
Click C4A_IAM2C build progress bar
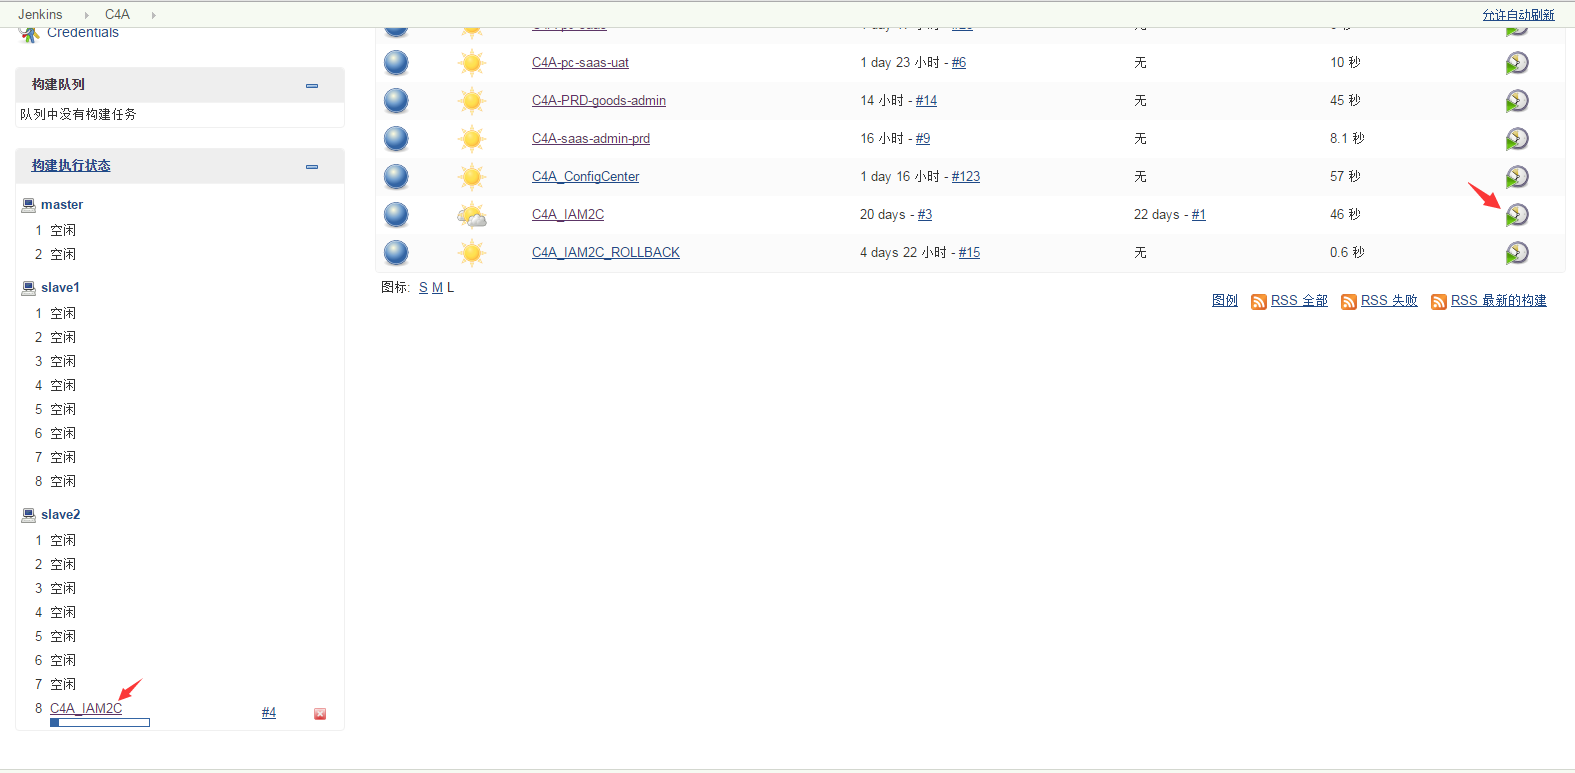pyautogui.click(x=100, y=723)
